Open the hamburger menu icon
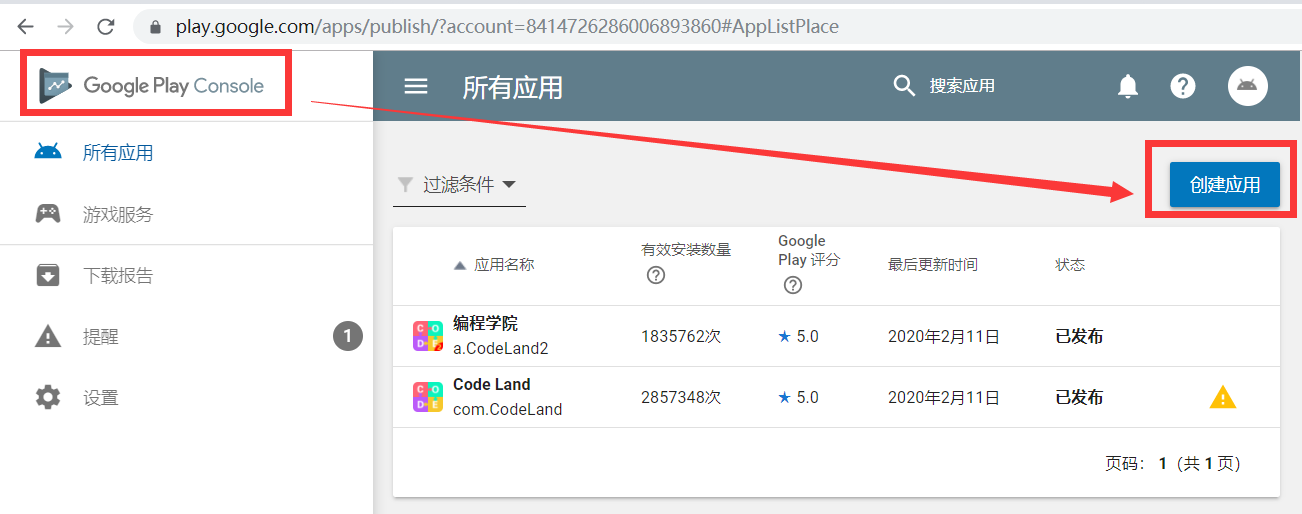The height and width of the screenshot is (514, 1302). coord(416,87)
